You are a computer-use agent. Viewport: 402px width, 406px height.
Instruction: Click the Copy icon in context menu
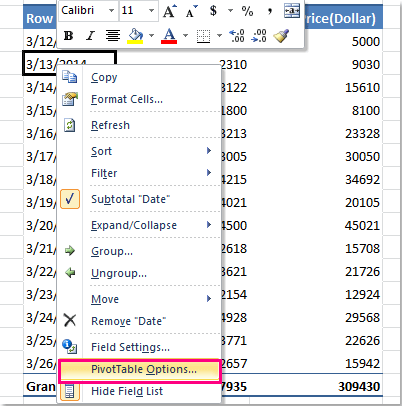70,77
